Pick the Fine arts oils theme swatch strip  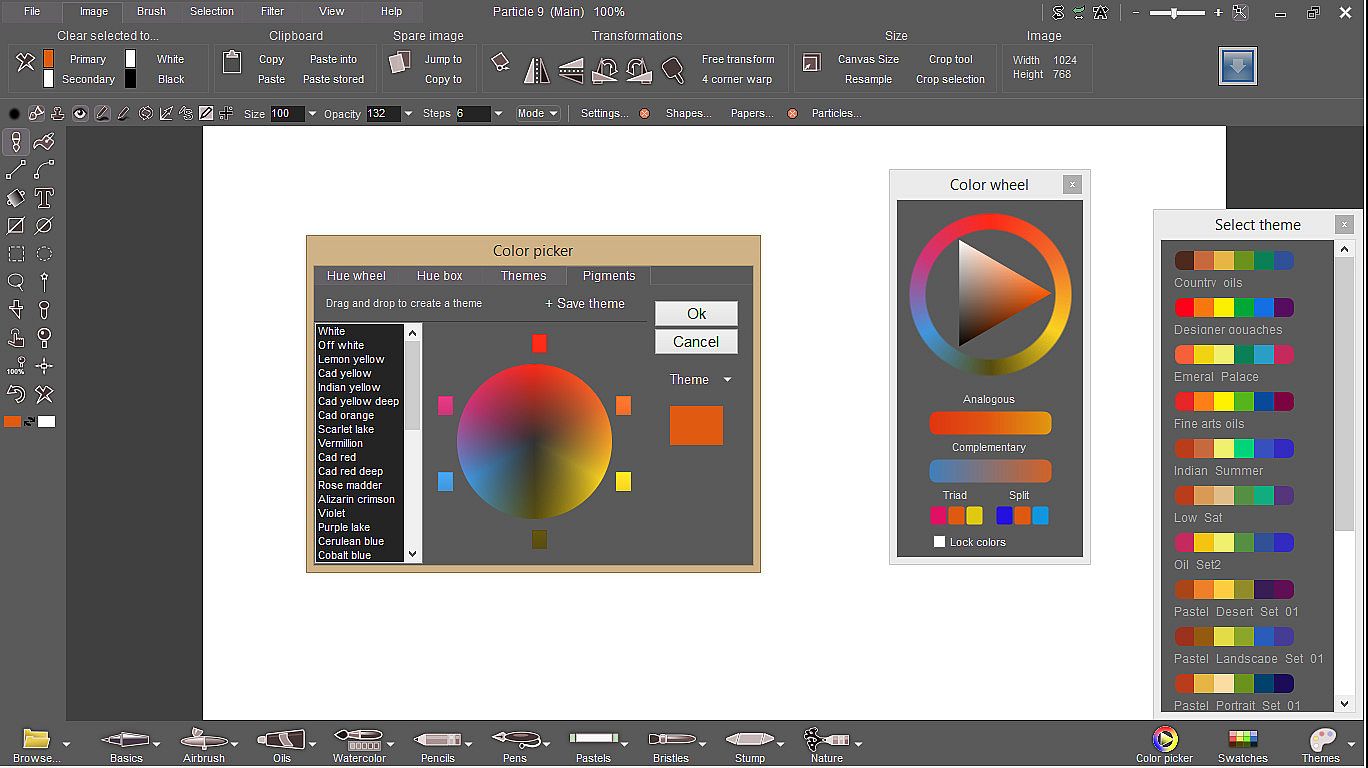click(1234, 402)
